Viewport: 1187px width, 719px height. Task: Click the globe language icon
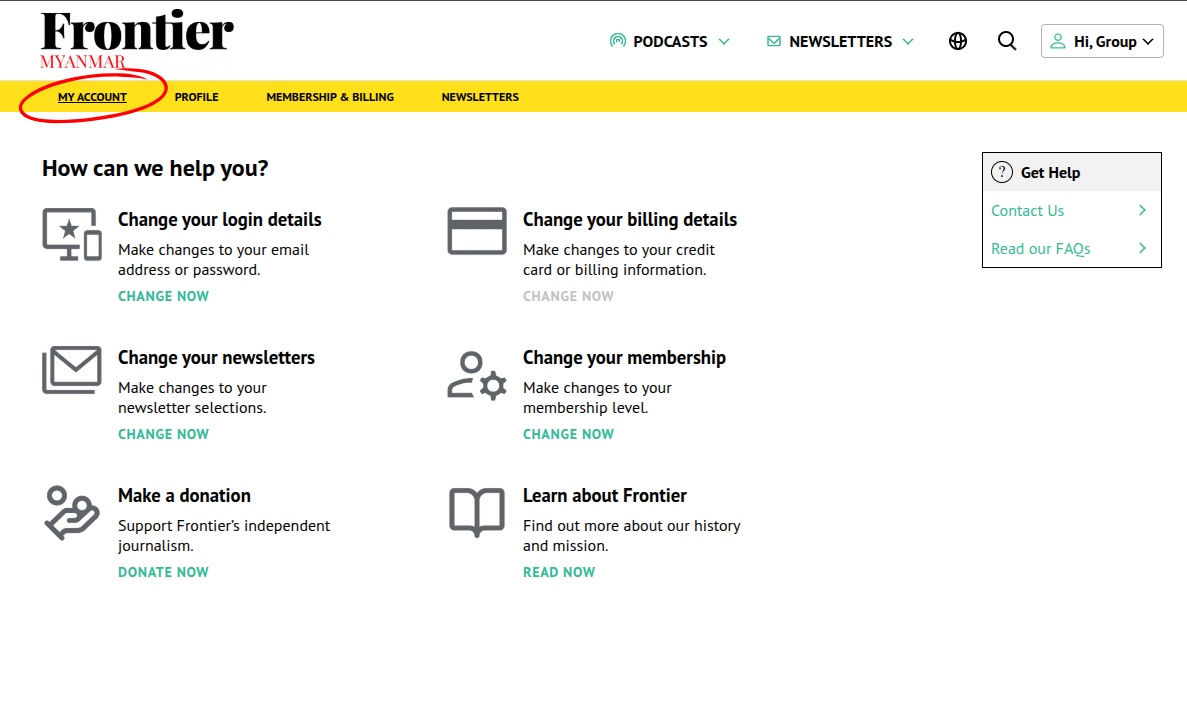point(958,41)
